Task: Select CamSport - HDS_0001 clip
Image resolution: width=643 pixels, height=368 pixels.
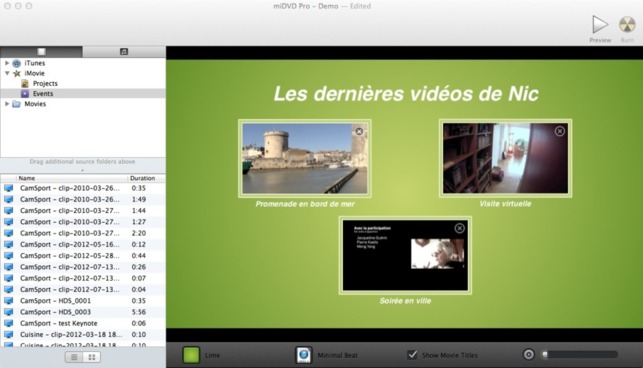Action: tap(83, 301)
